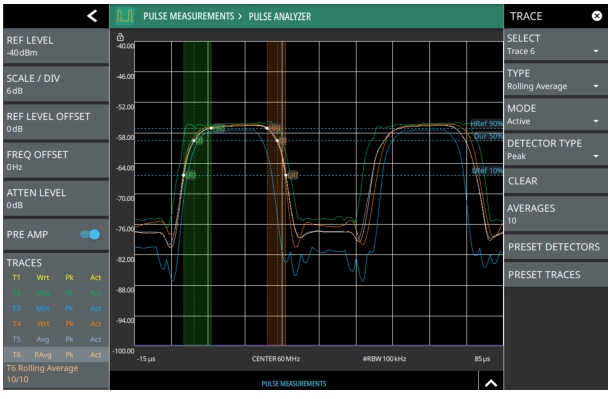Open the Trace Select dropdown
610x399 pixels.
[556, 45]
